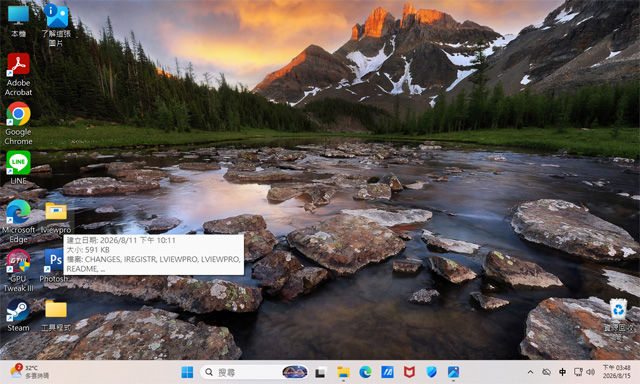Expand the hidden system tray icons
Screen dimensions: 640x384
(530, 372)
